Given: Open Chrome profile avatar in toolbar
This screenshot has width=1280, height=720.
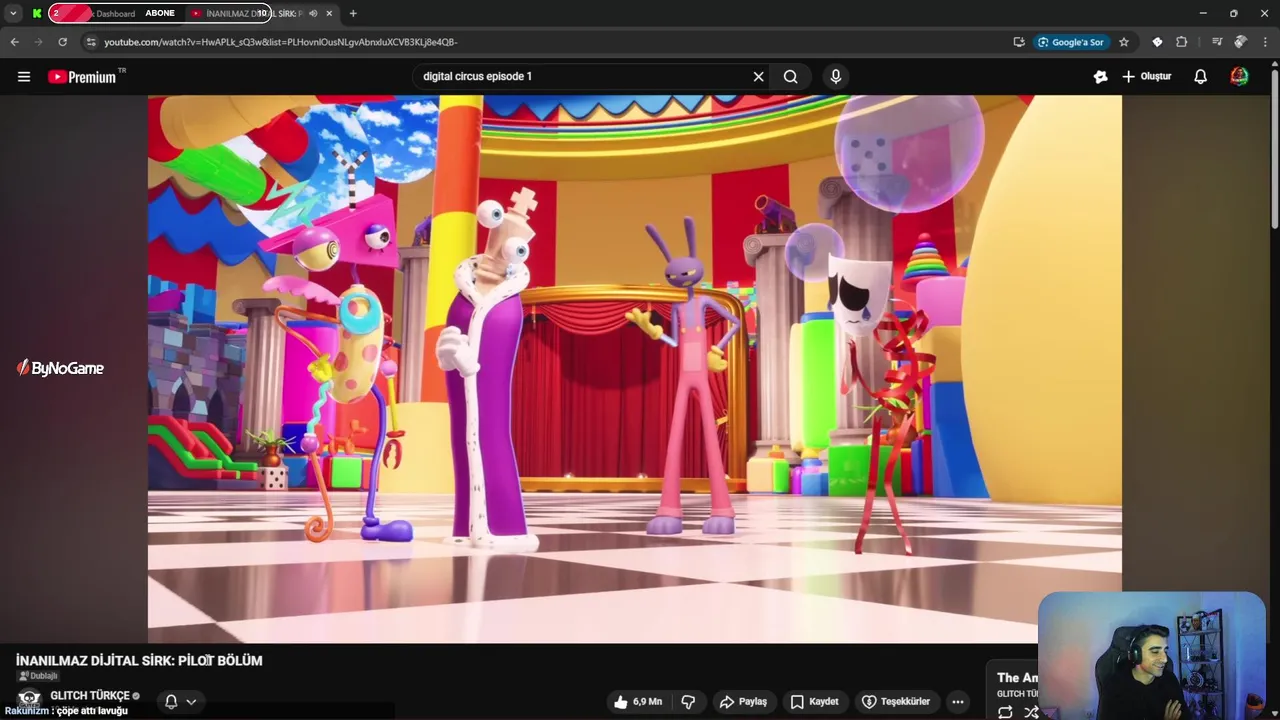Looking at the screenshot, I should [1240, 42].
